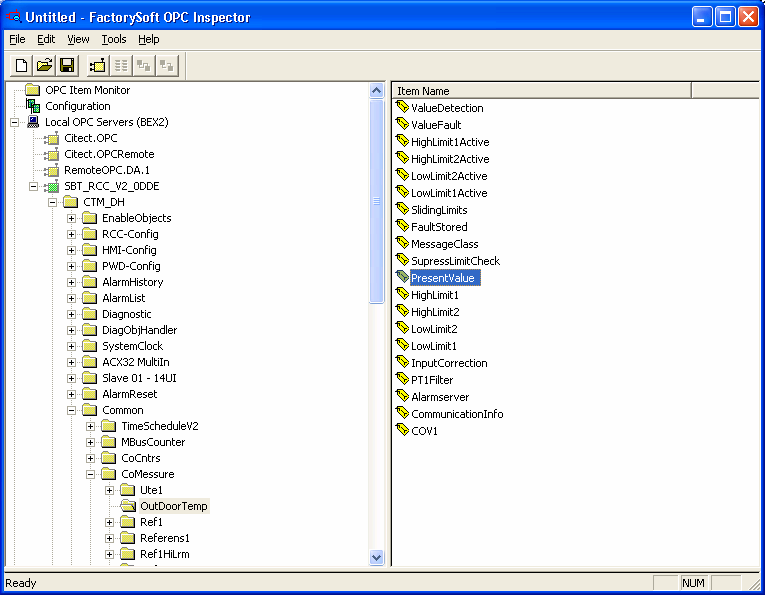Select the Alarmserver item
765x595 pixels.
point(440,397)
